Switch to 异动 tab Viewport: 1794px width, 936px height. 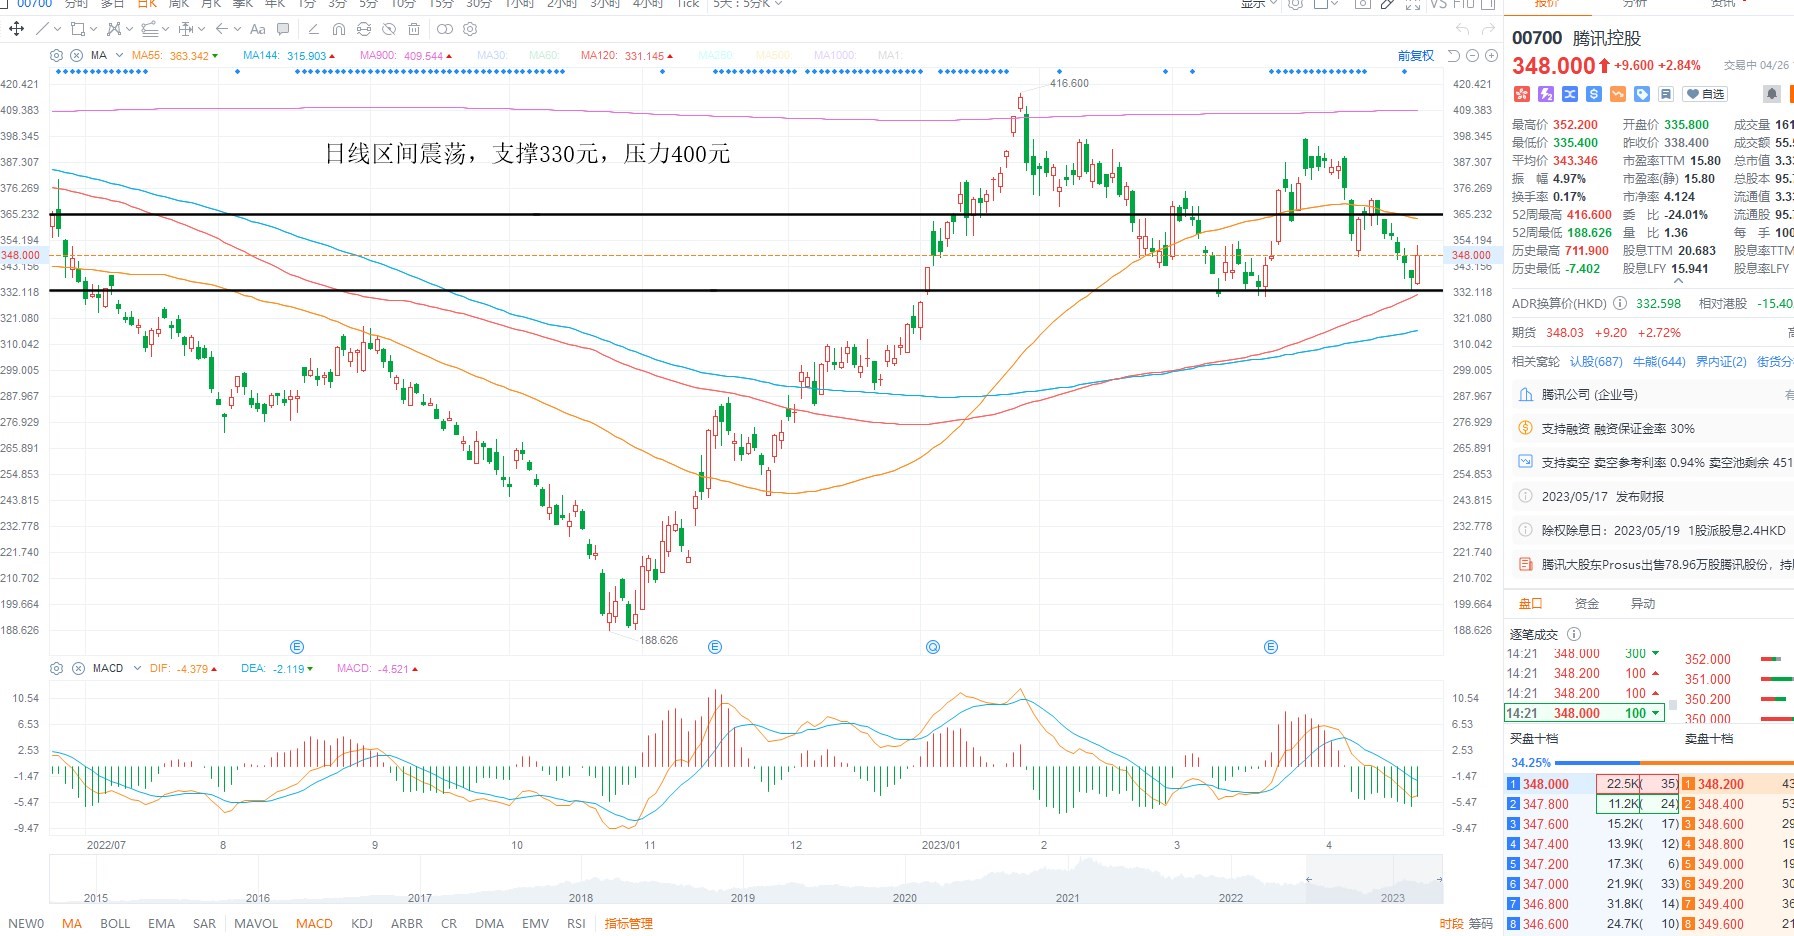click(1643, 604)
